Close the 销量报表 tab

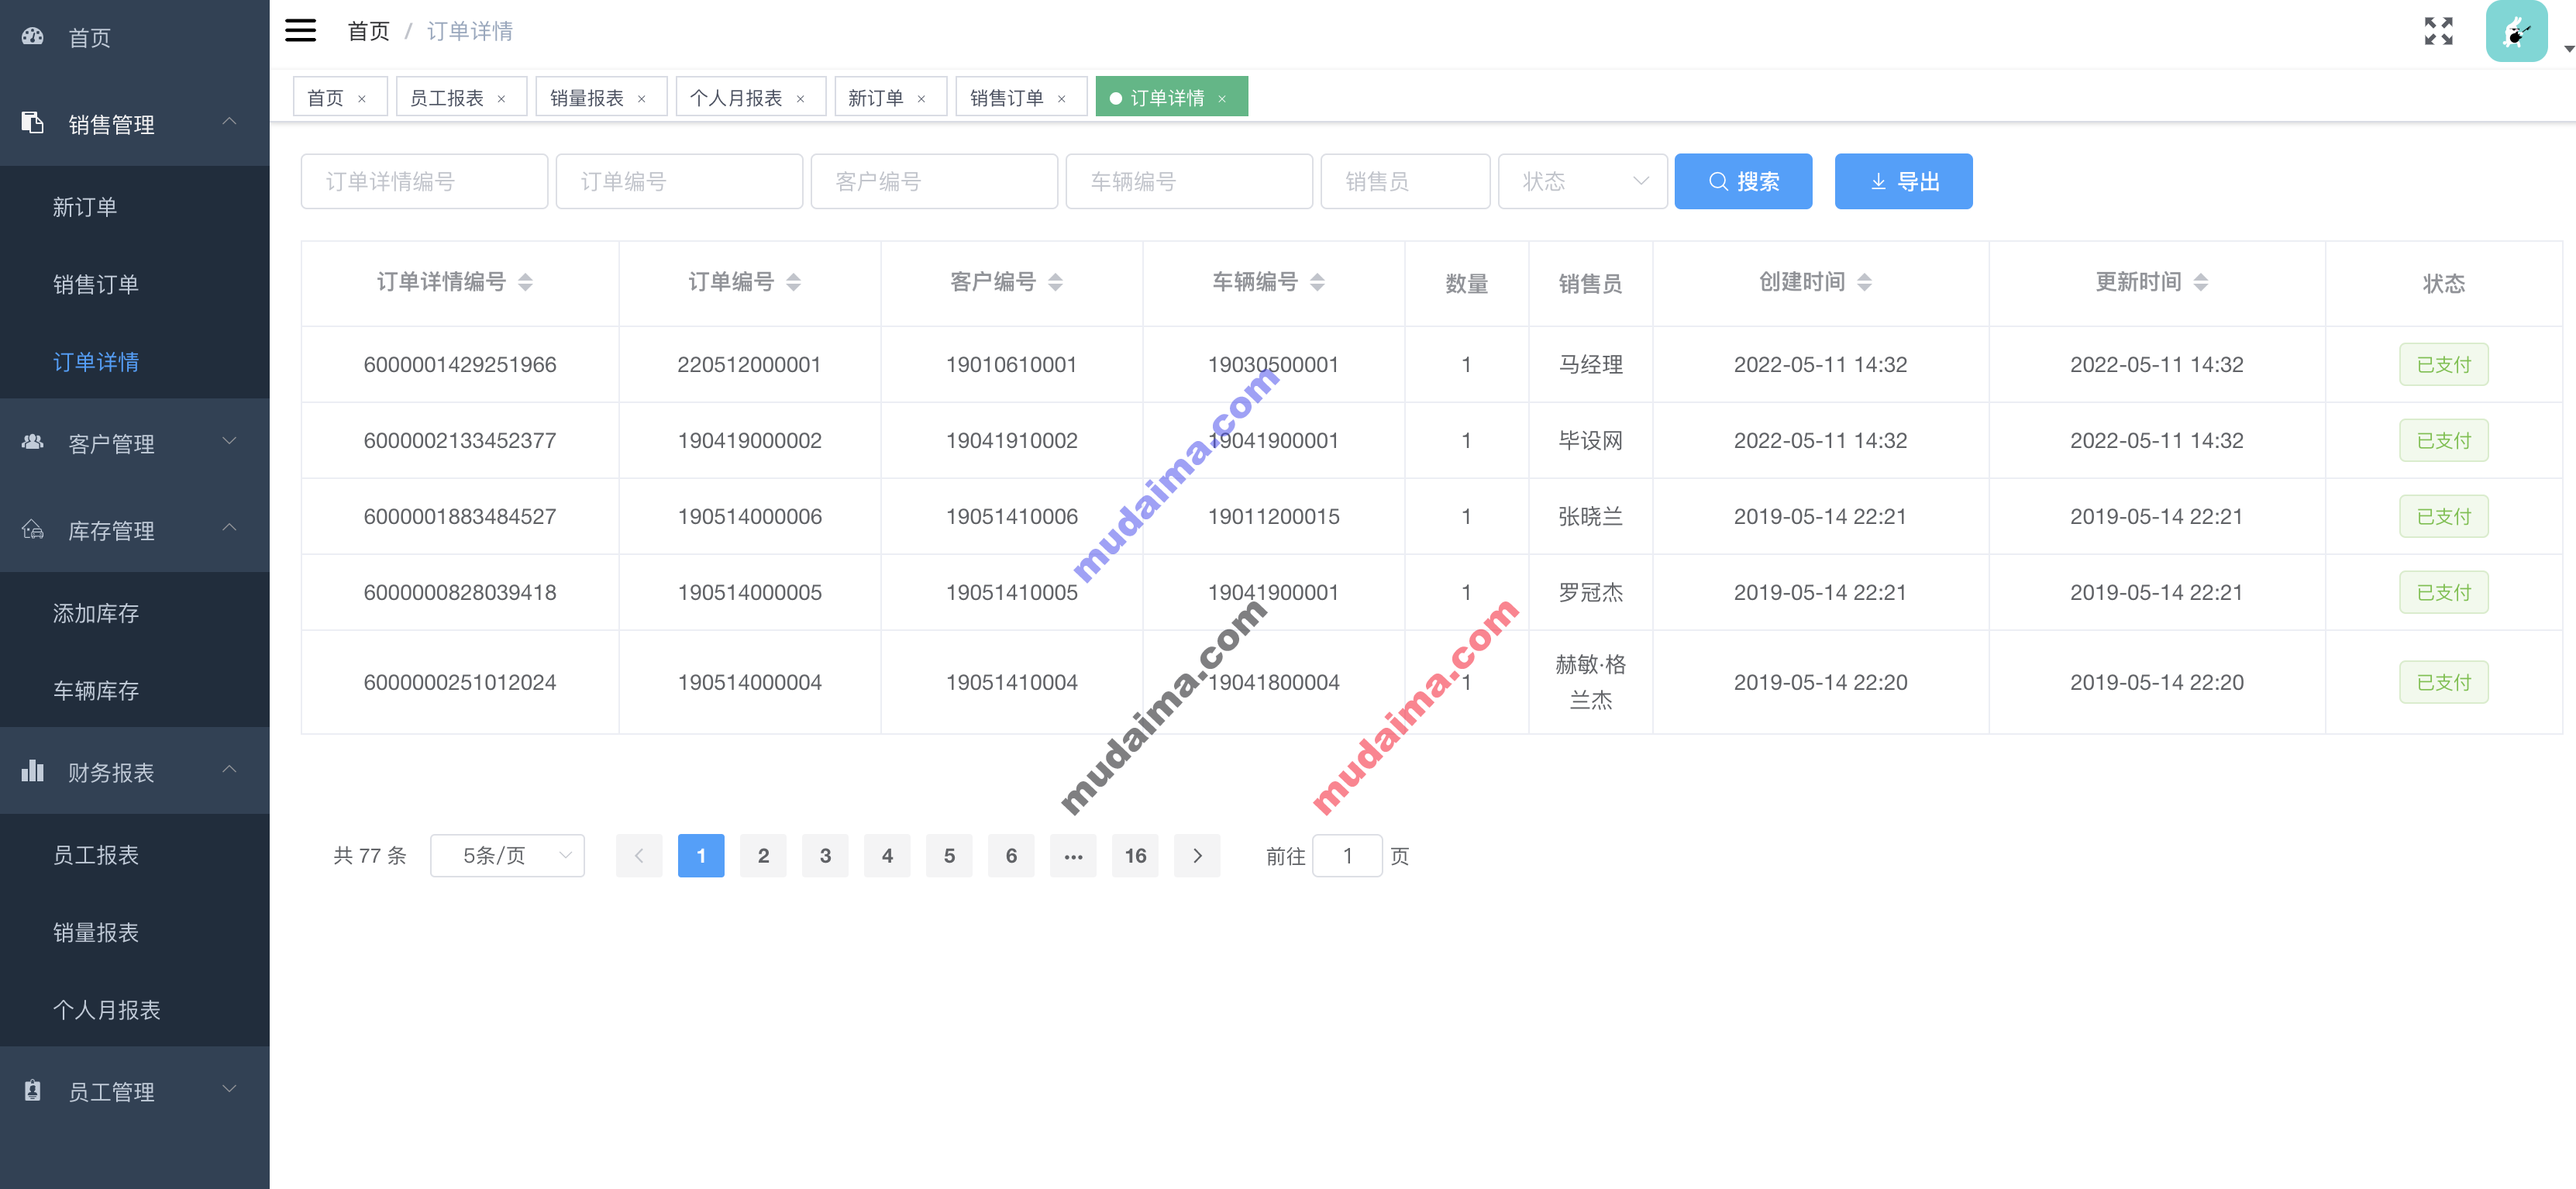(642, 98)
